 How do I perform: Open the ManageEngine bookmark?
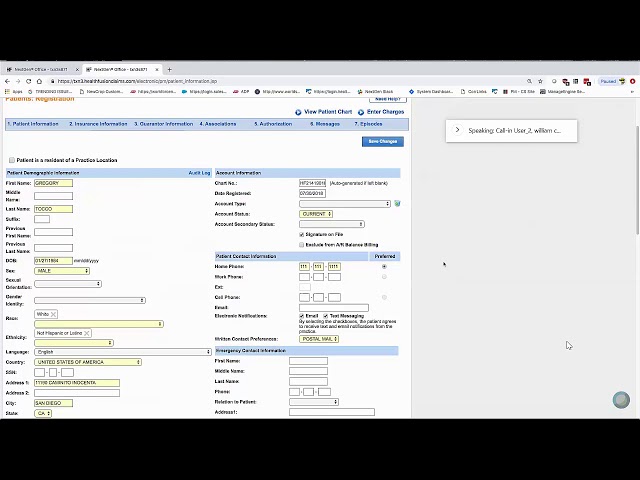(562, 91)
